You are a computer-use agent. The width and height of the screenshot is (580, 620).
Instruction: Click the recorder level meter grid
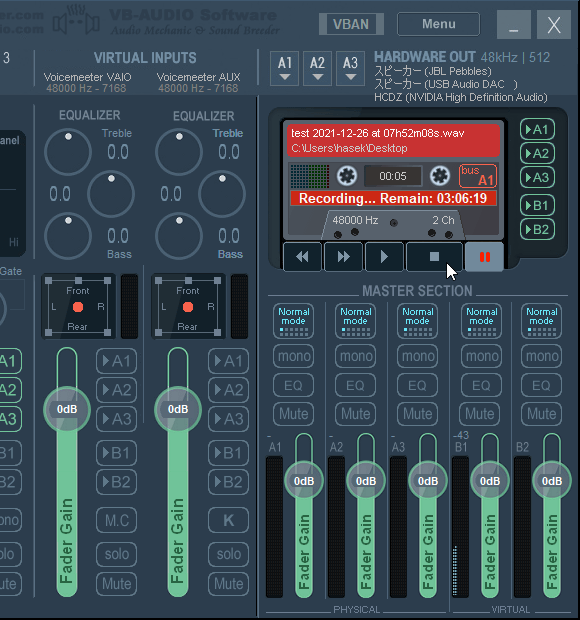click(x=310, y=176)
